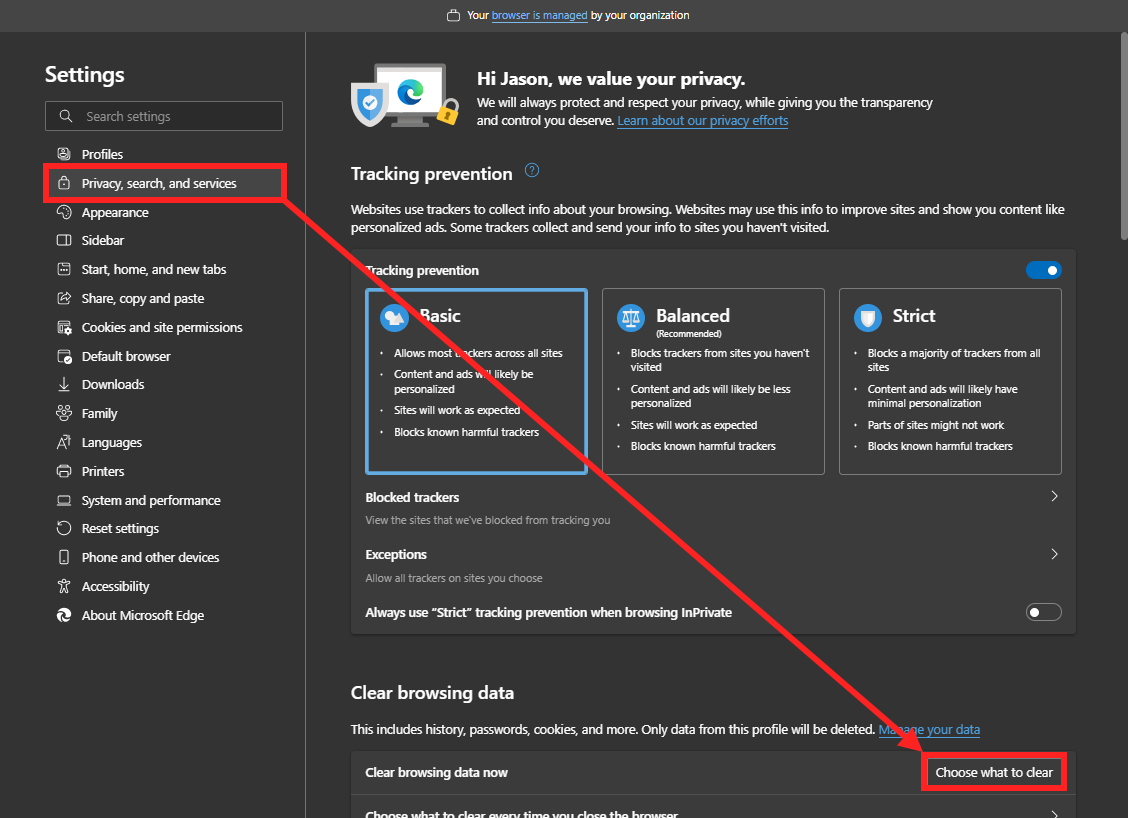The image size is (1128, 818).
Task: Click the Appearance paintbrush icon
Action: click(x=62, y=212)
